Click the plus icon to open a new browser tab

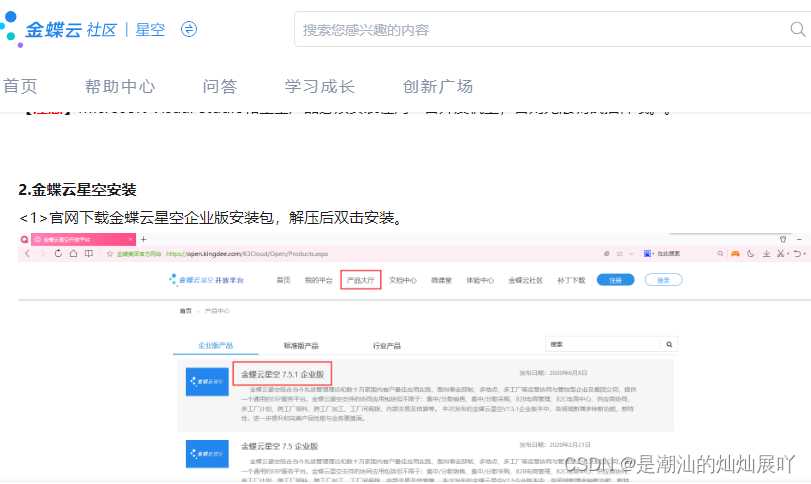144,239
